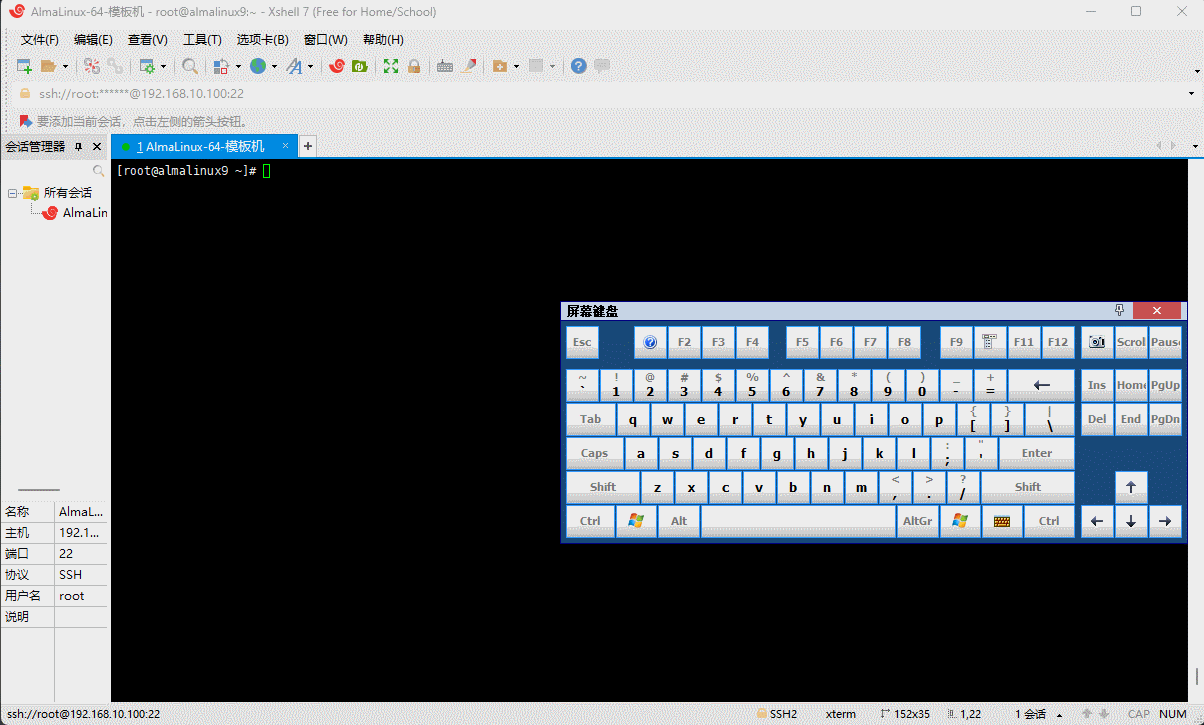Expand the font tool dropdown arrow
Image resolution: width=1204 pixels, height=725 pixels.
pyautogui.click(x=310, y=67)
